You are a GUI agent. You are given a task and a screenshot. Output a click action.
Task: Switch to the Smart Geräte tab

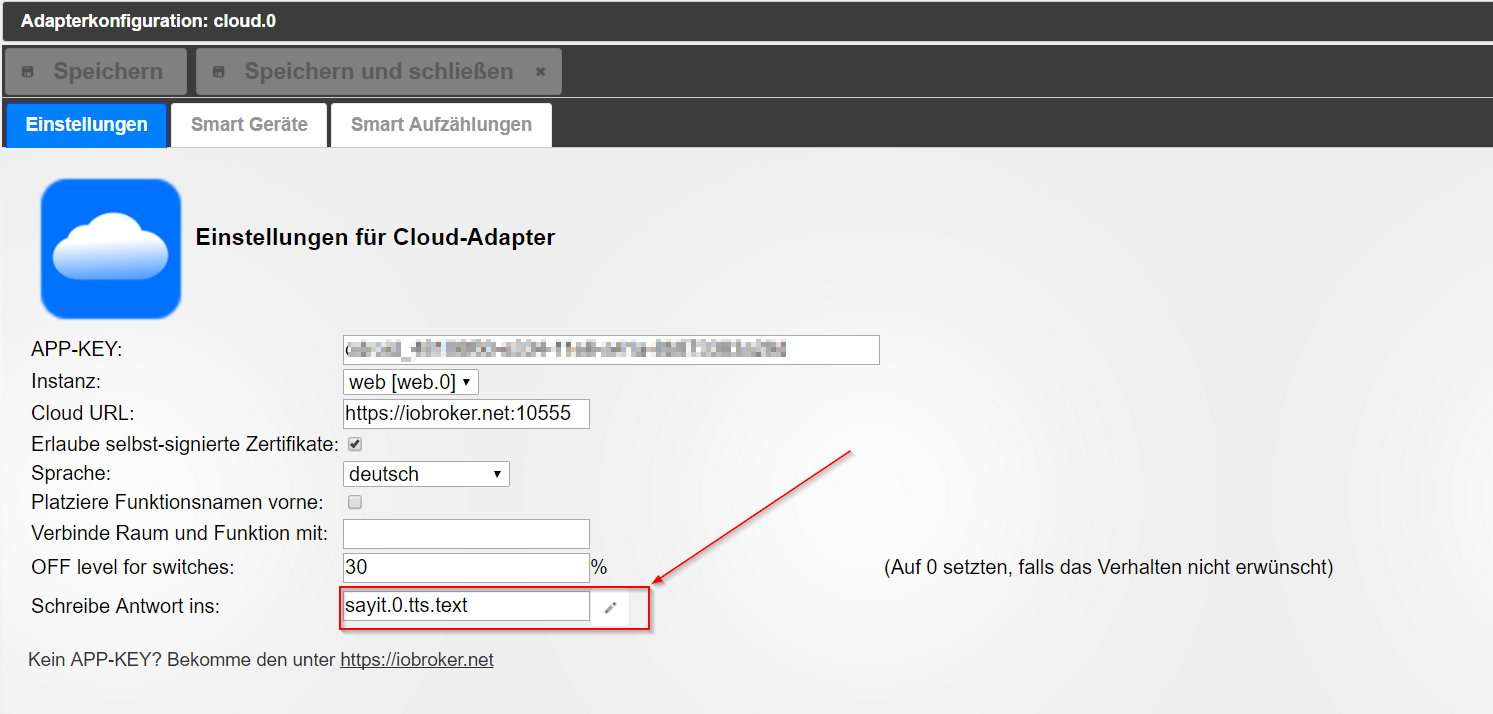tap(249, 125)
